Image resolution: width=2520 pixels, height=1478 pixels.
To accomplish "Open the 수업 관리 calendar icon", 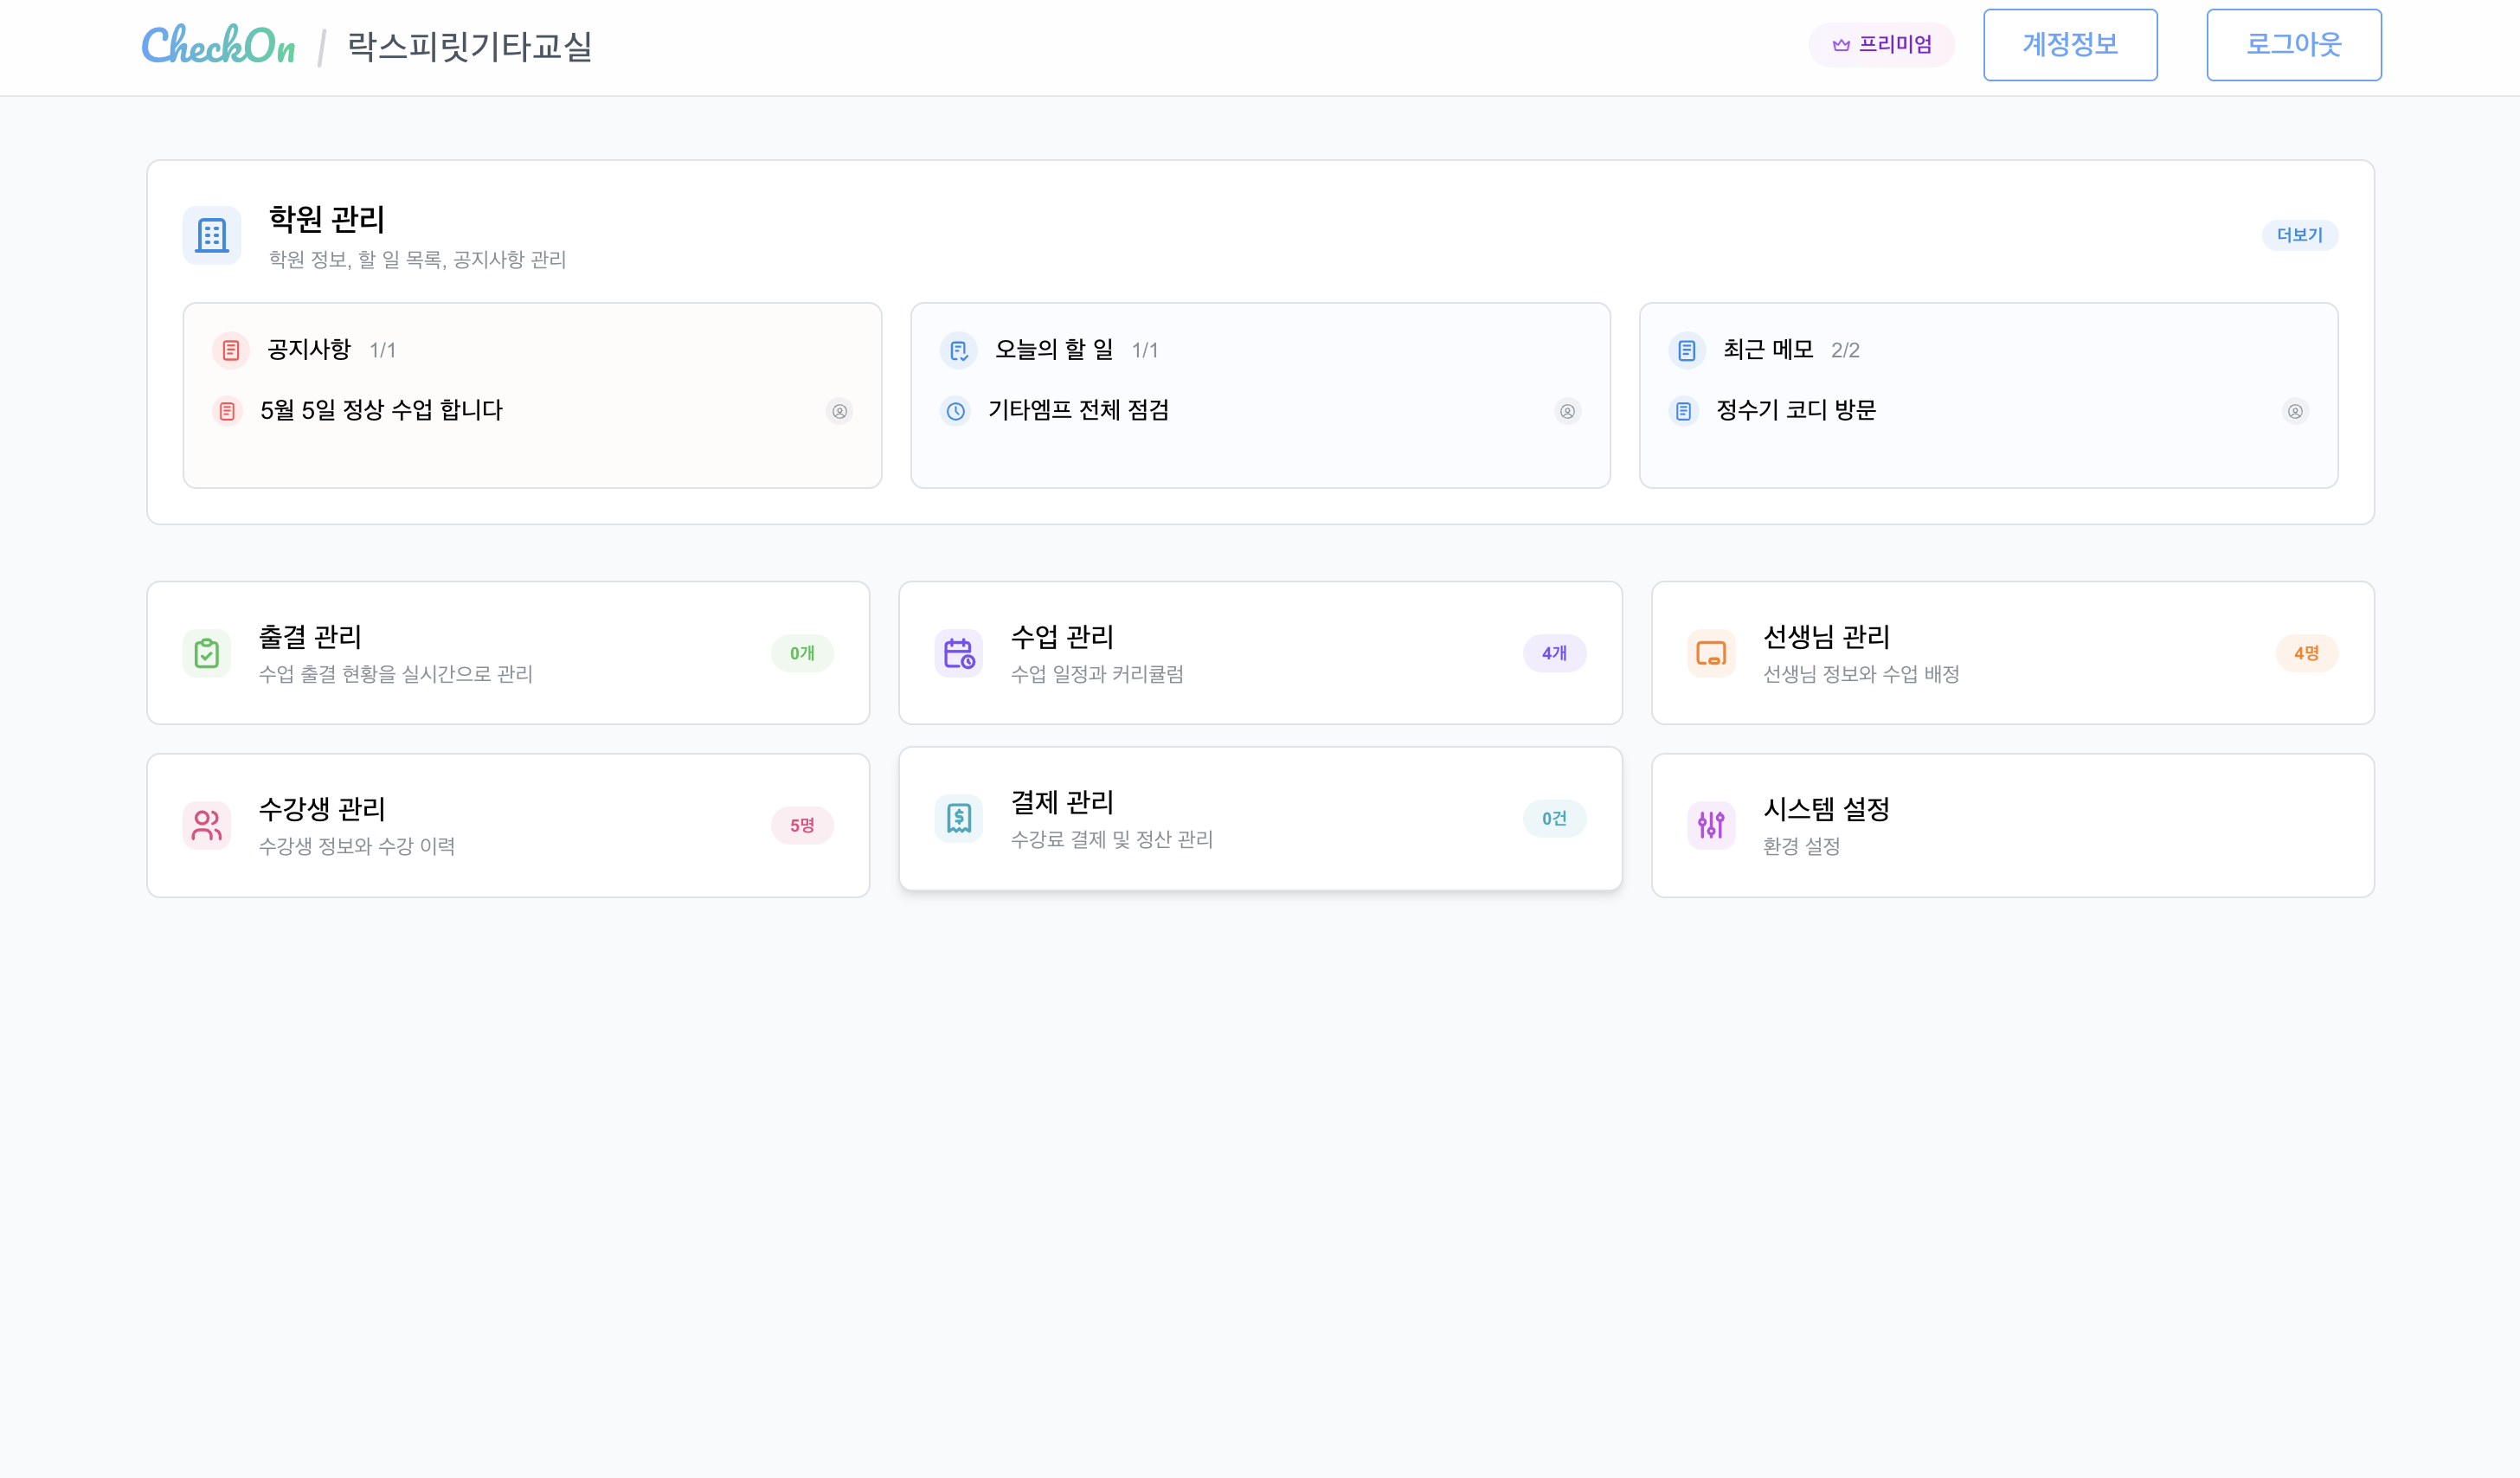I will (x=959, y=653).
